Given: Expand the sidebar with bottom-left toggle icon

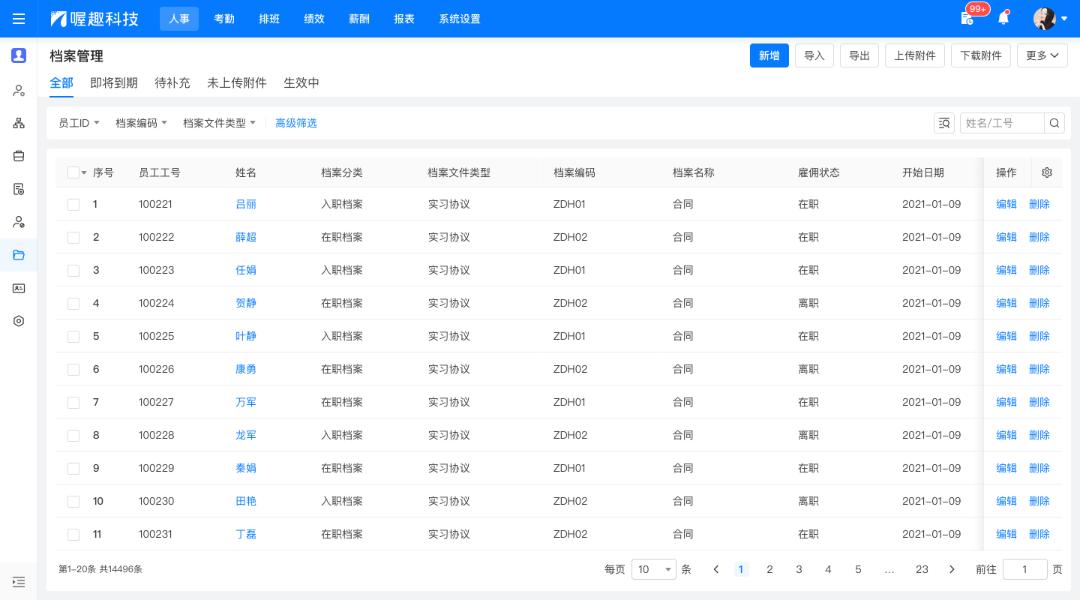Looking at the screenshot, I should pyautogui.click(x=18, y=582).
